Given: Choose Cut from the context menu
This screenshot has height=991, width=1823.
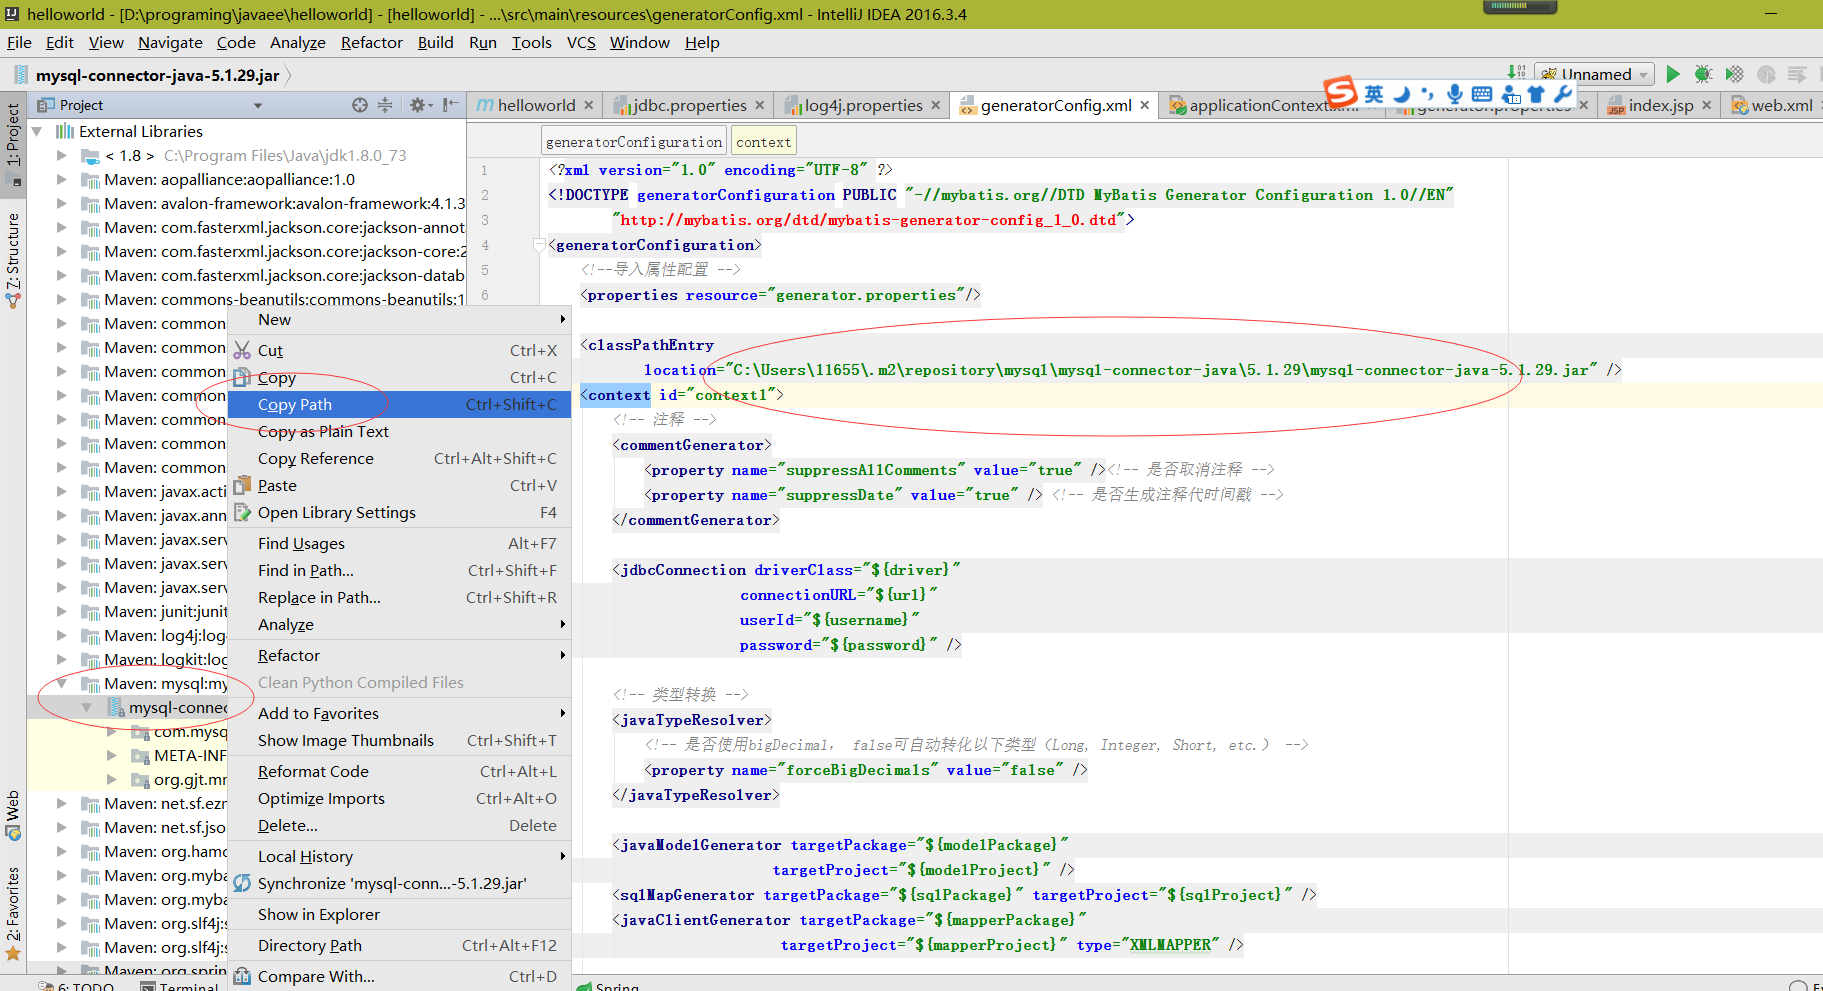Looking at the screenshot, I should tap(400, 350).
